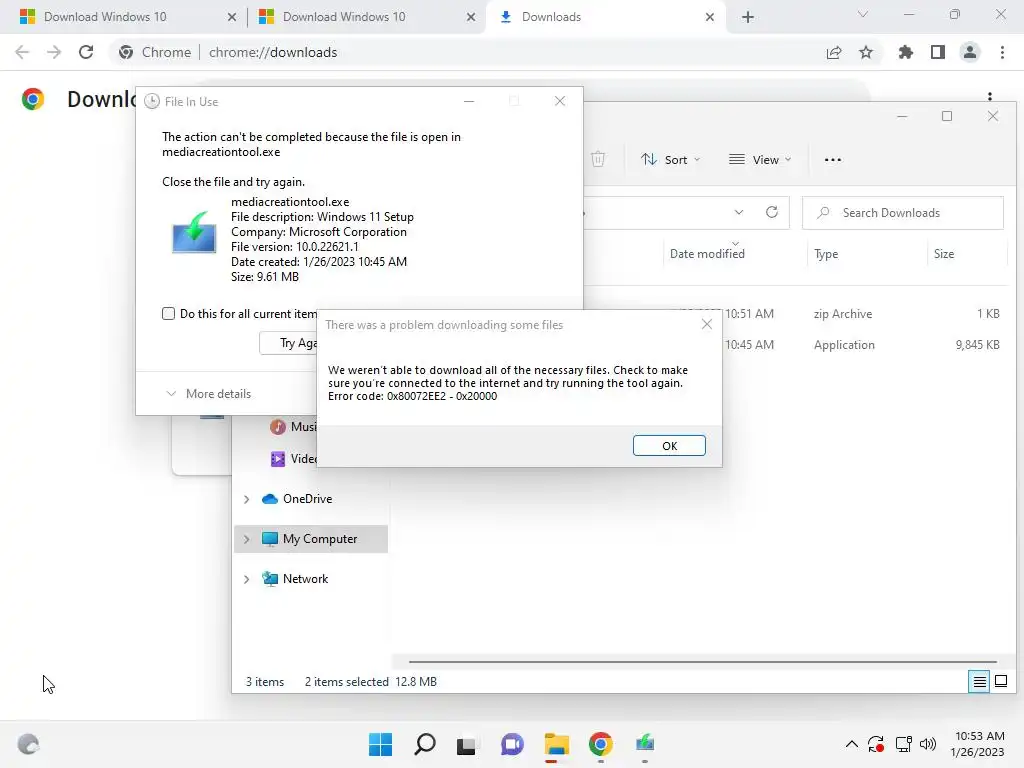Screen dimensions: 1024x768
Task: Toggle Chrome side panel icon
Action: pos(938,52)
